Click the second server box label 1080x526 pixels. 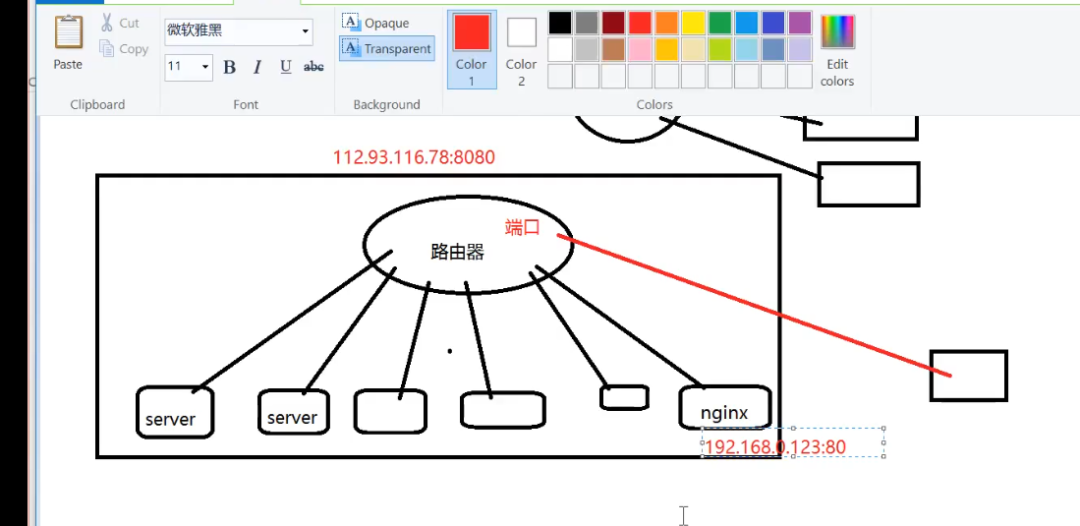292,417
